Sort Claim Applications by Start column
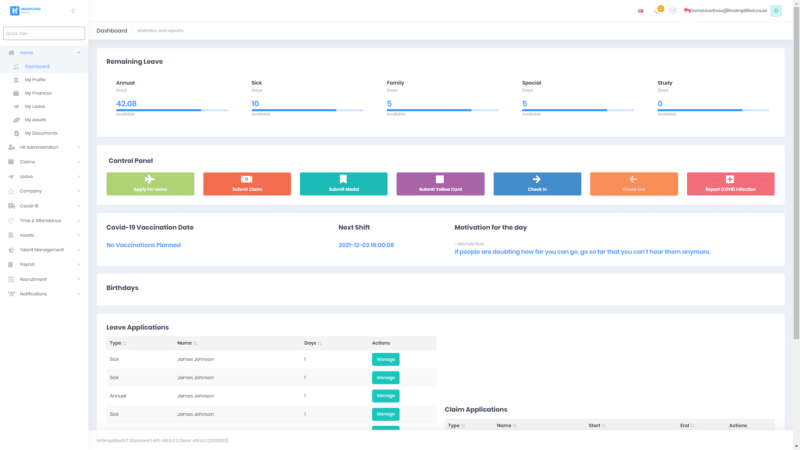Viewport: 800px width, 450px height. point(604,426)
